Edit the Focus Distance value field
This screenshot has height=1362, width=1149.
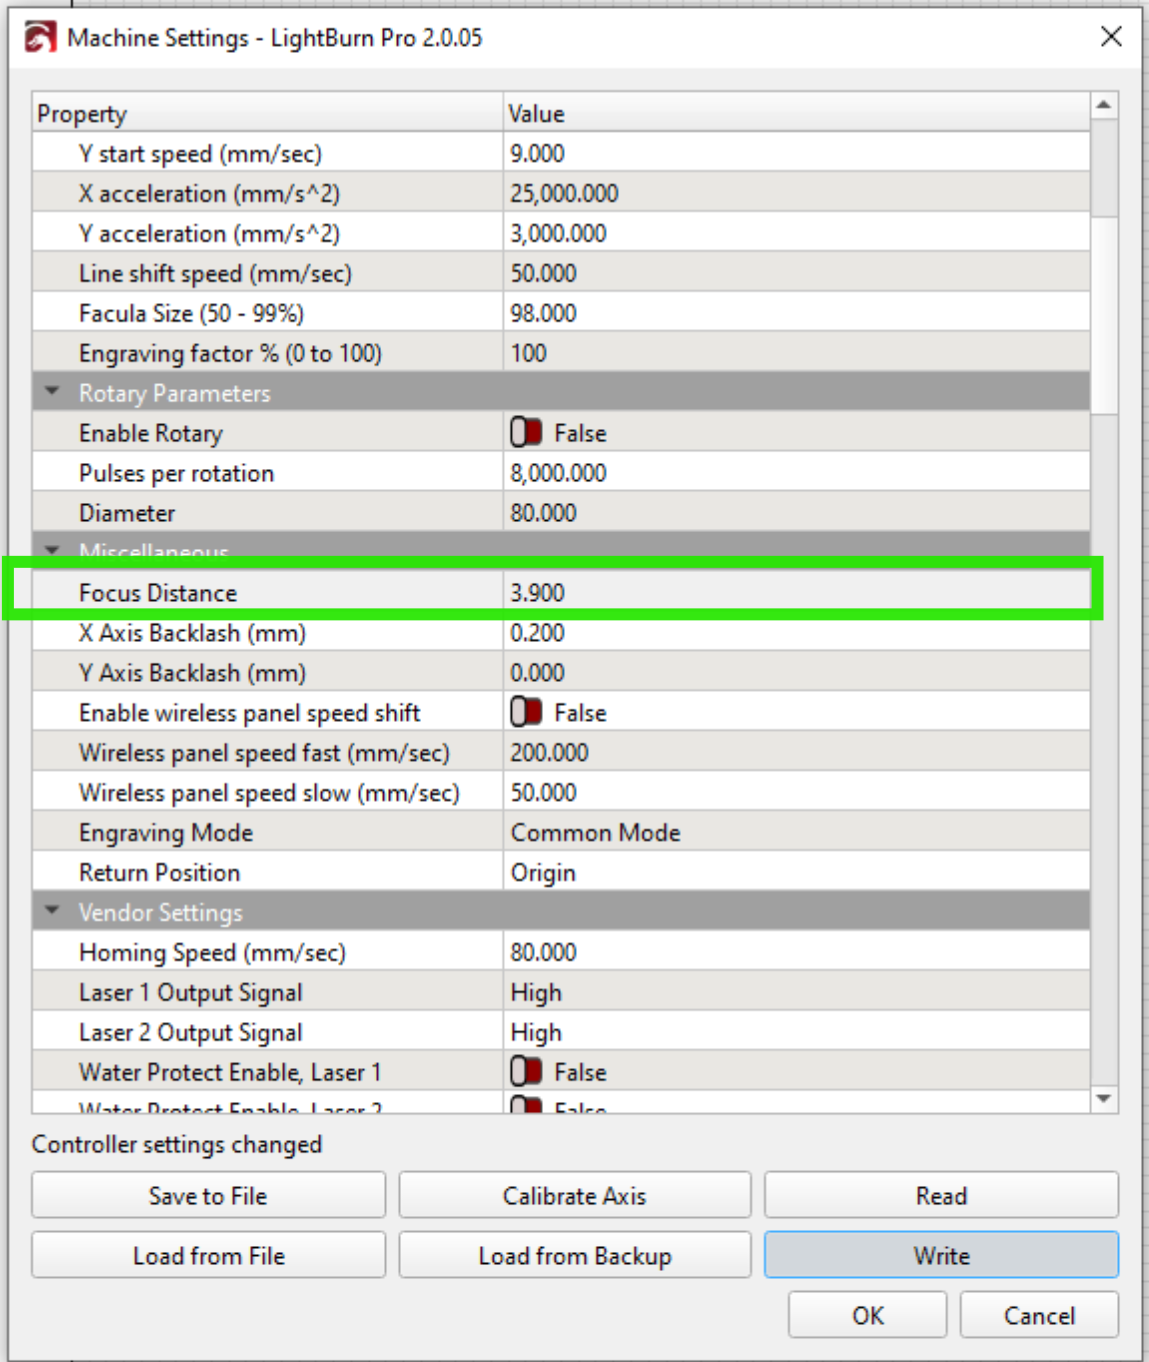point(795,593)
